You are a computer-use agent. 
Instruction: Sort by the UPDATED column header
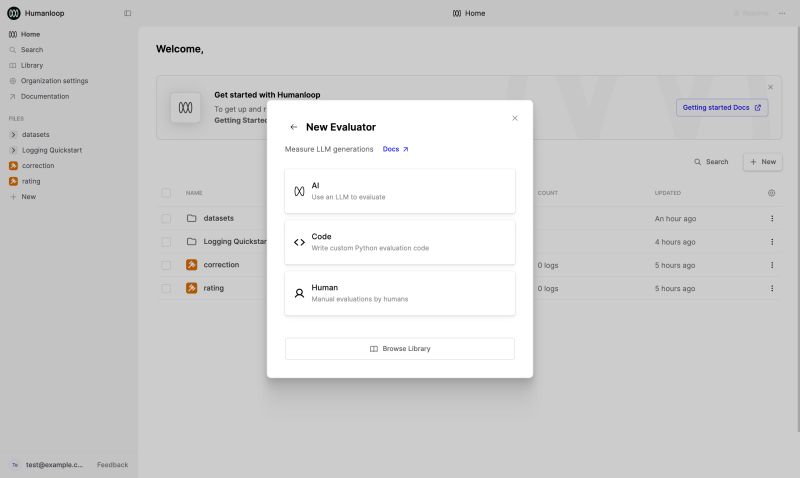pyautogui.click(x=667, y=193)
